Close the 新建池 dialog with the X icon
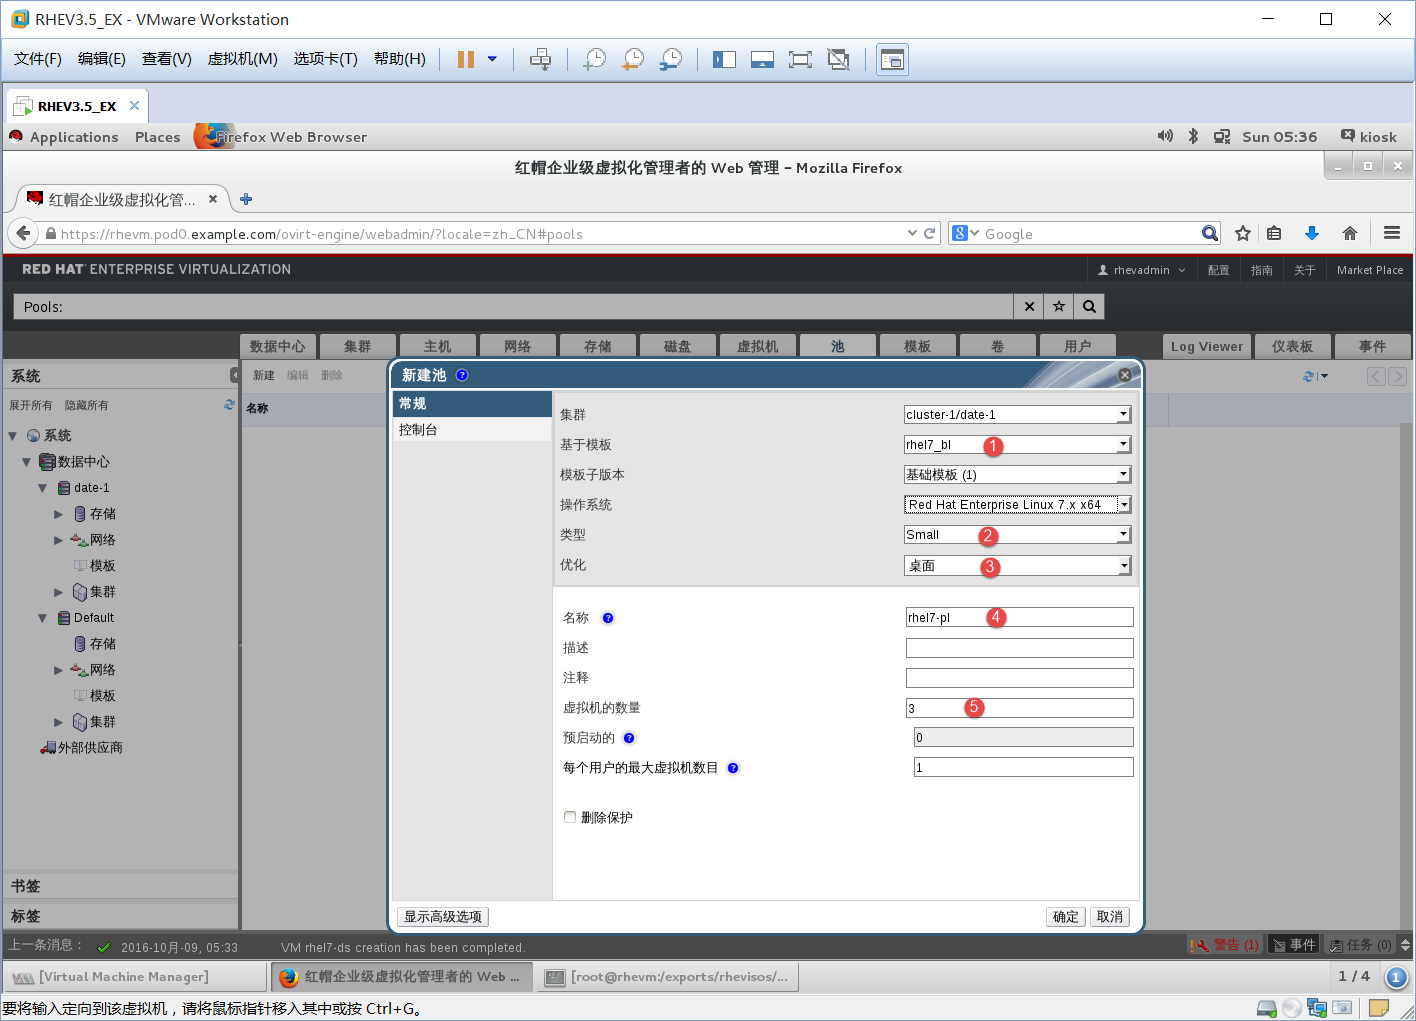1416x1021 pixels. [x=1125, y=375]
